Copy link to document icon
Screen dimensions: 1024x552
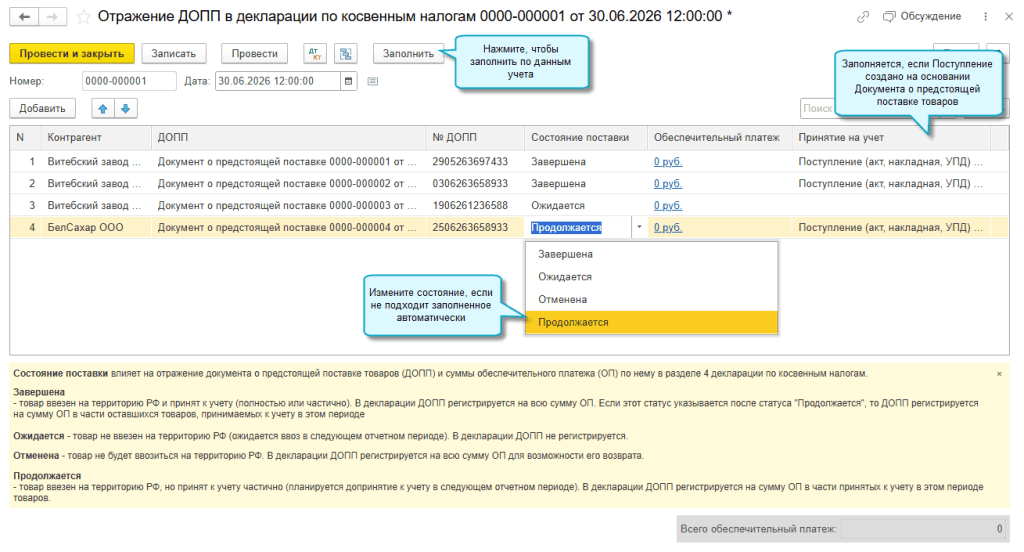point(863,17)
